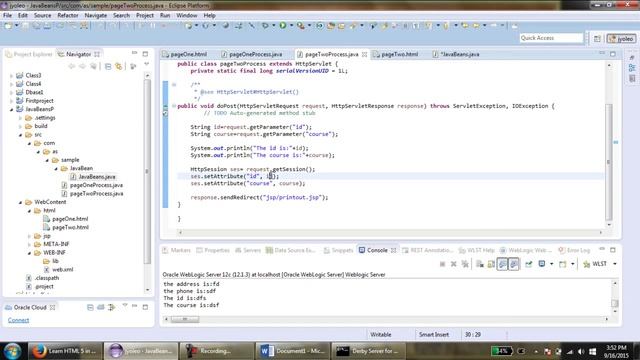Screen dimensions: 640x360
Task: Open the Error Log view tab
Action: point(574,250)
